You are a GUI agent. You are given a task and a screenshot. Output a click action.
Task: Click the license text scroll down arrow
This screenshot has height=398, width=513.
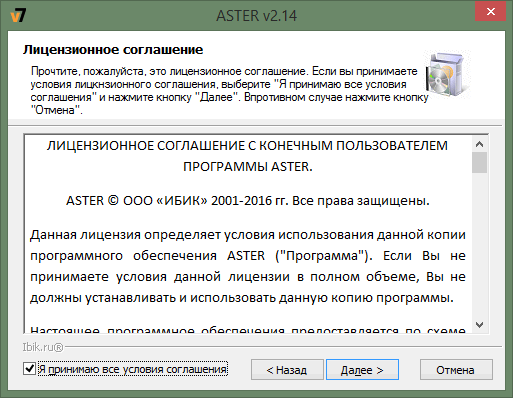(x=480, y=325)
